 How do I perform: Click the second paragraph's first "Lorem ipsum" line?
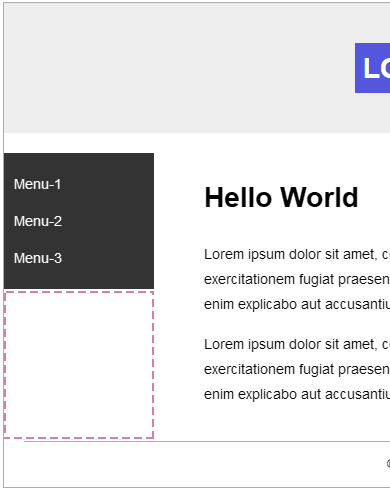tap(297, 345)
